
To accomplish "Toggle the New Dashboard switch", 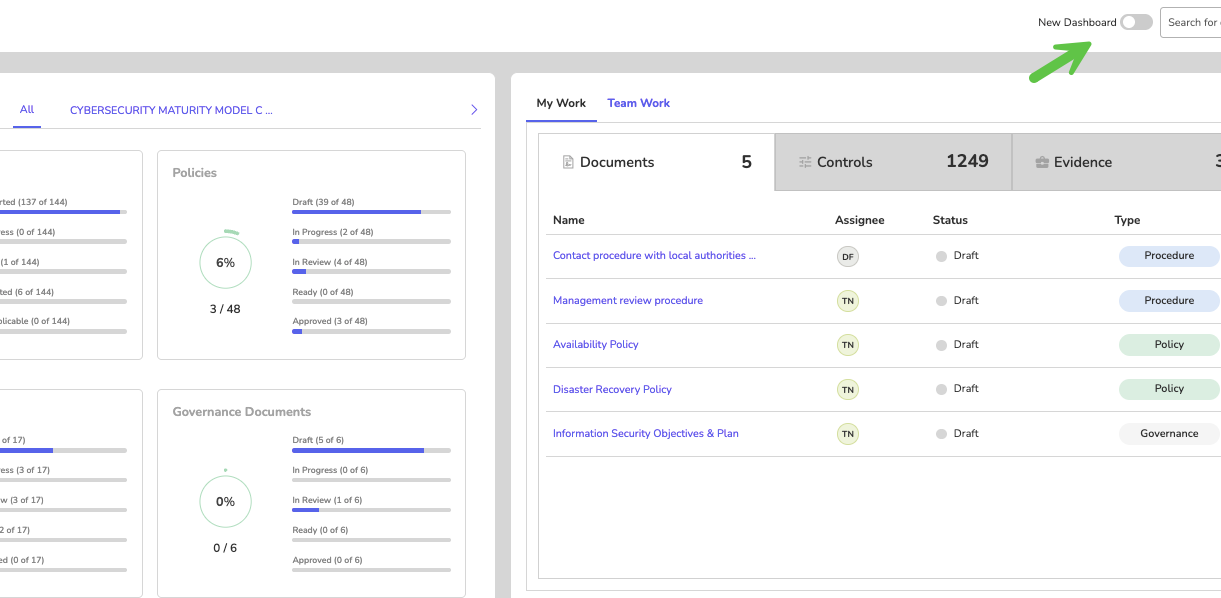I will pos(1136,22).
